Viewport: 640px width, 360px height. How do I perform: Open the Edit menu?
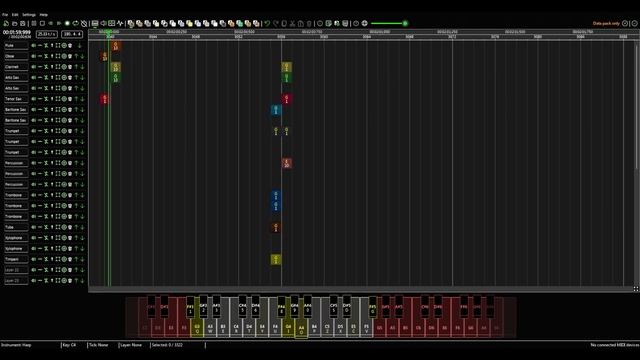pos(15,15)
